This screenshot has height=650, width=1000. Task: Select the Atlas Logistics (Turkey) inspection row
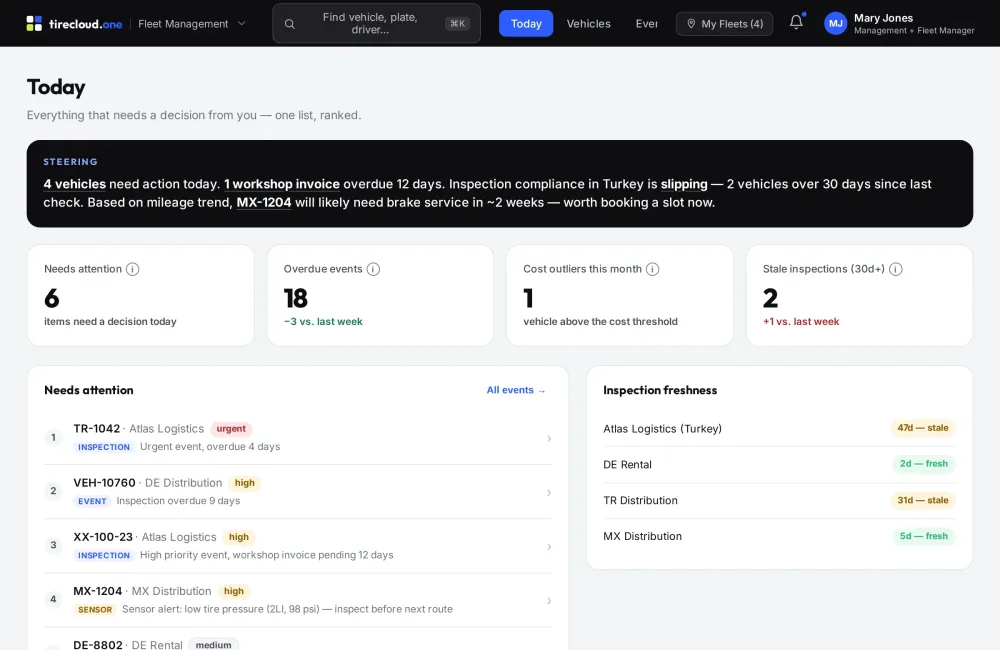(779, 429)
